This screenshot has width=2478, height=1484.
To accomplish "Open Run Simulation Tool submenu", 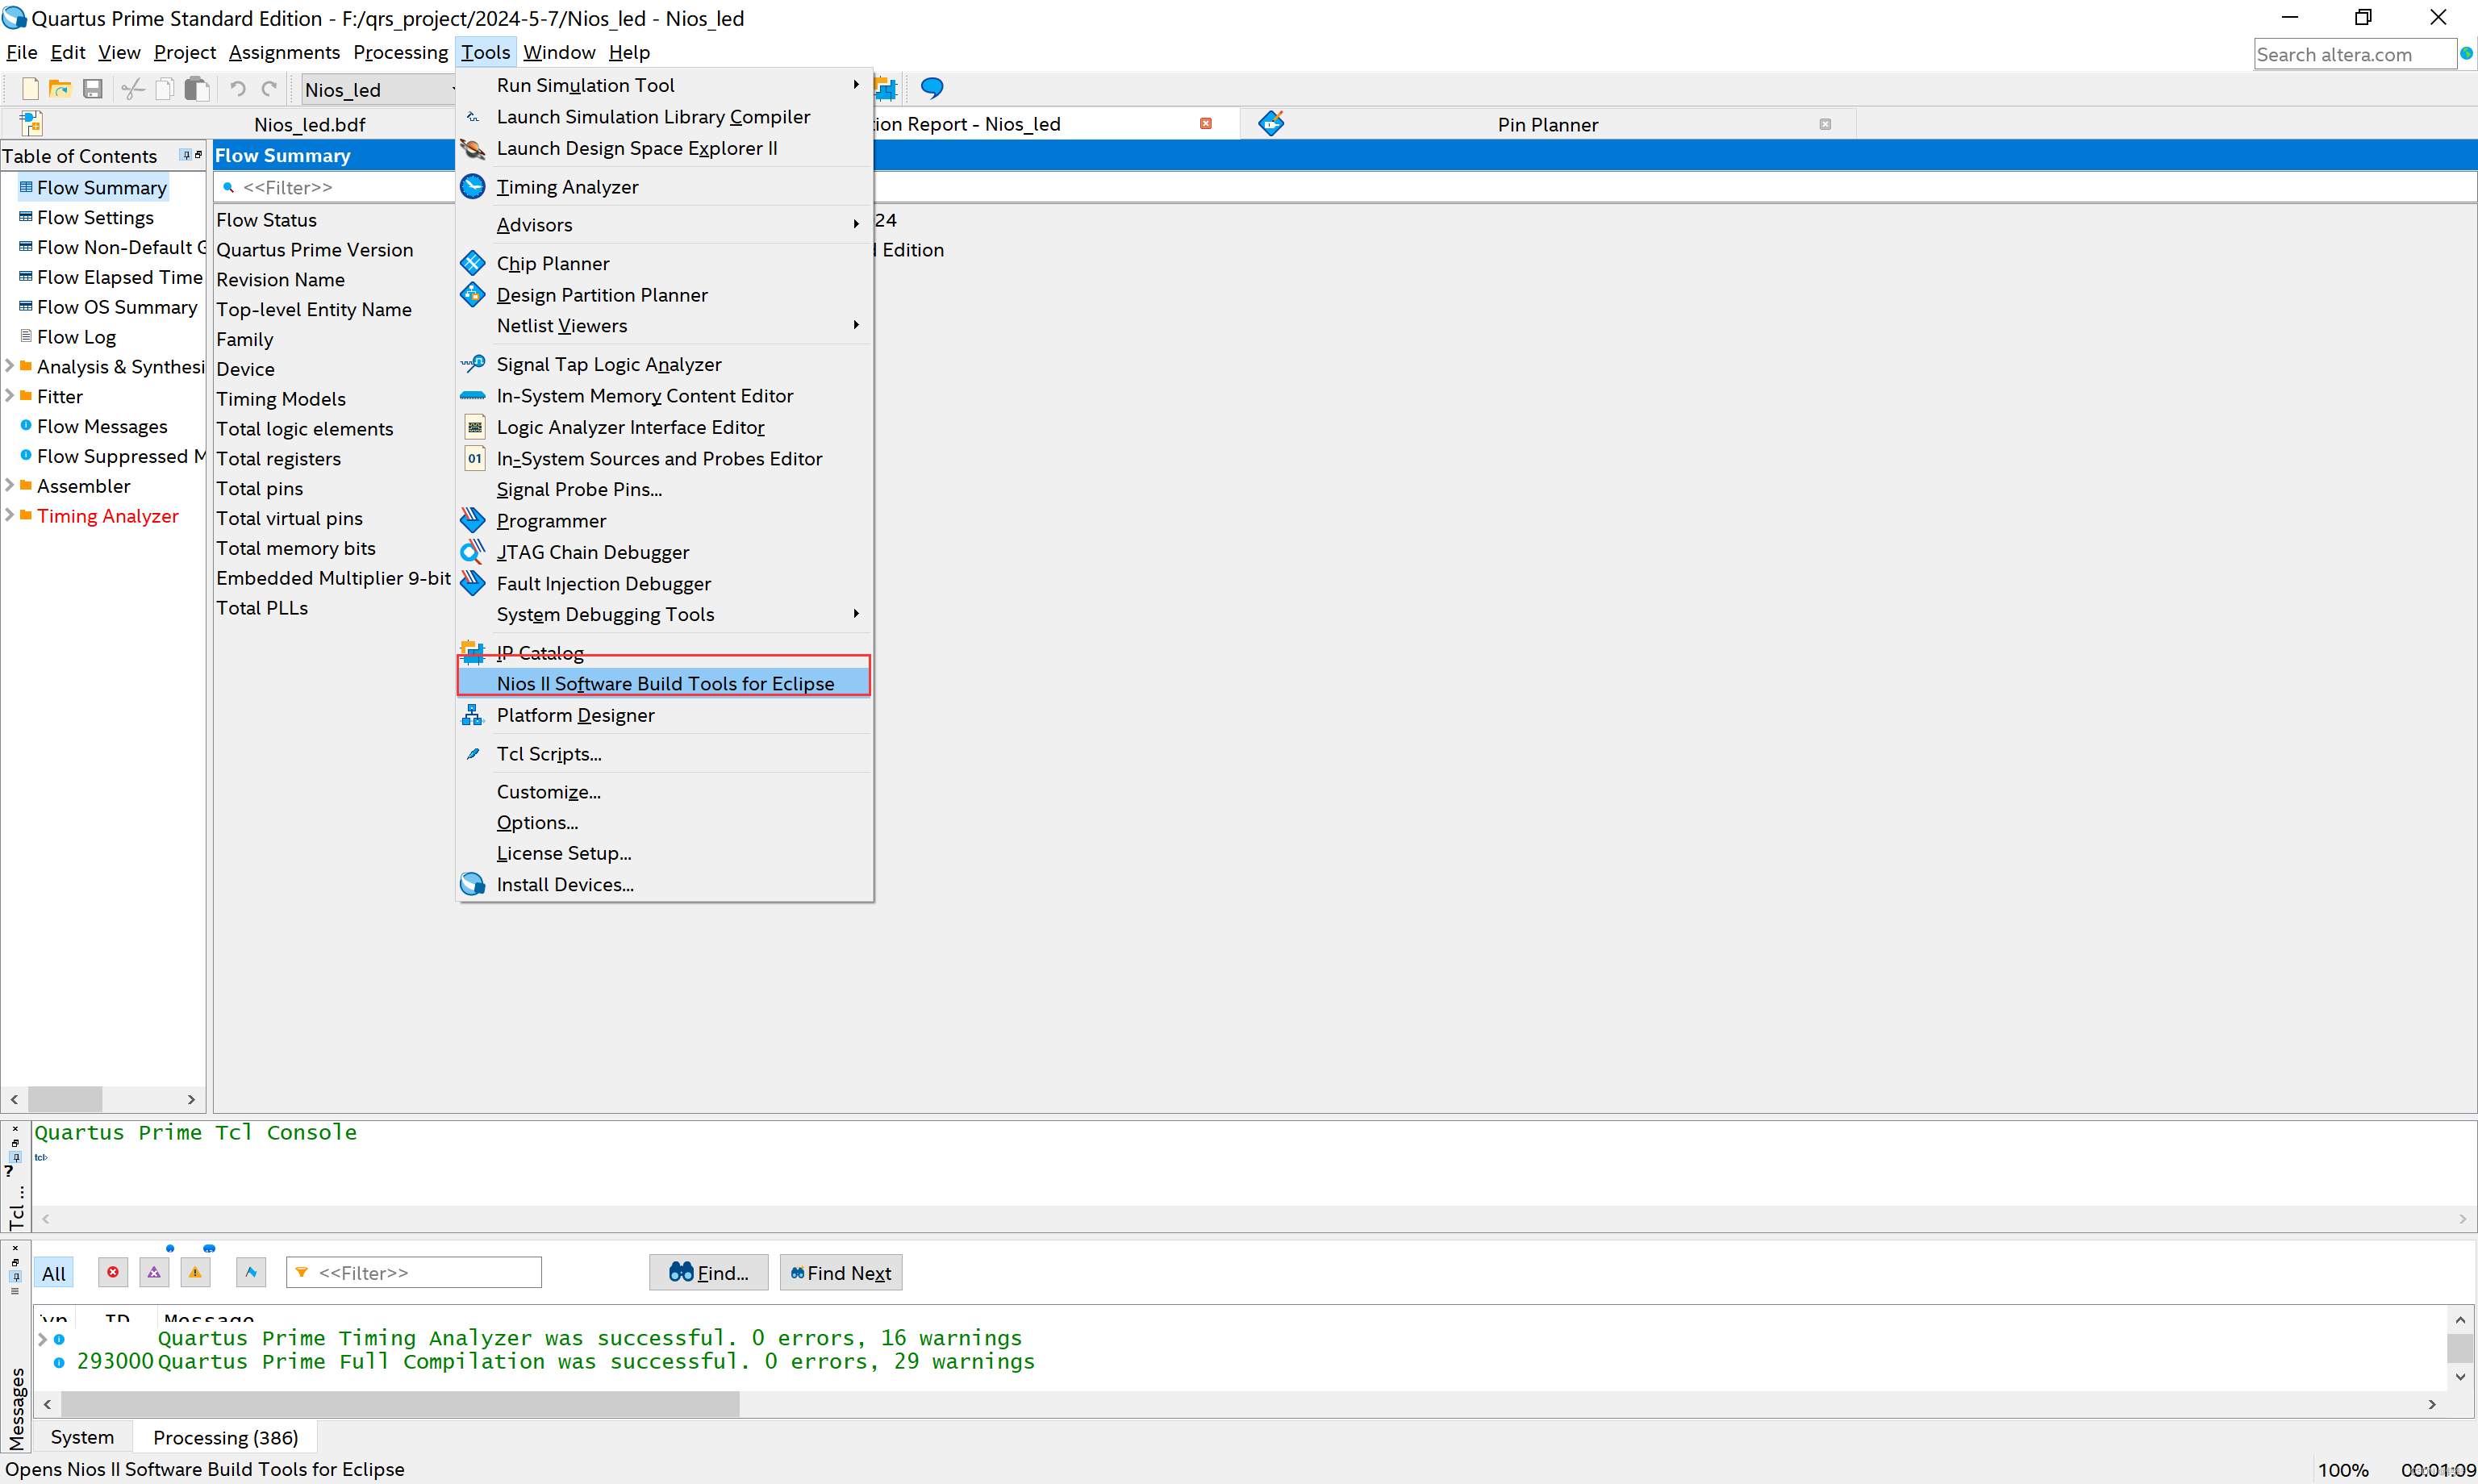I will [x=664, y=85].
